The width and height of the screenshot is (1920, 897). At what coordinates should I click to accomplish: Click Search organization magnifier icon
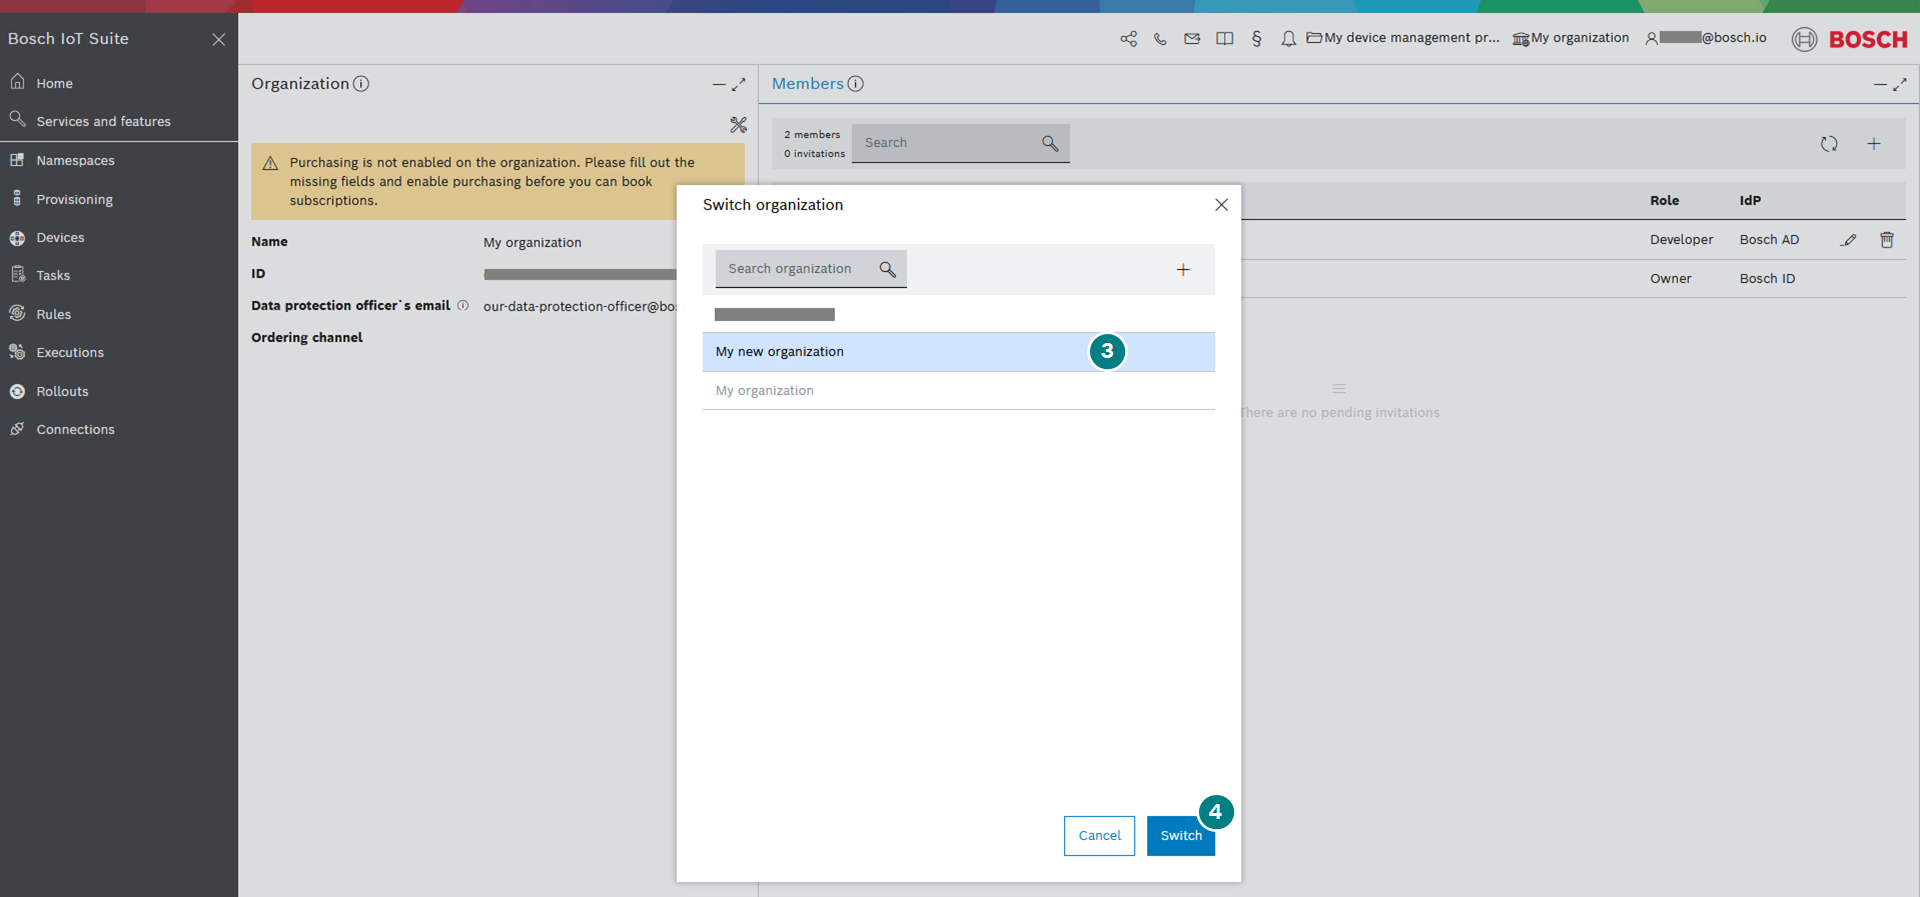click(x=888, y=269)
